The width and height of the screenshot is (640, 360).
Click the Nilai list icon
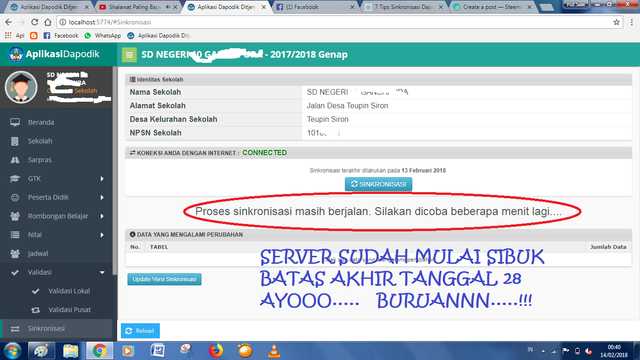(x=15, y=235)
